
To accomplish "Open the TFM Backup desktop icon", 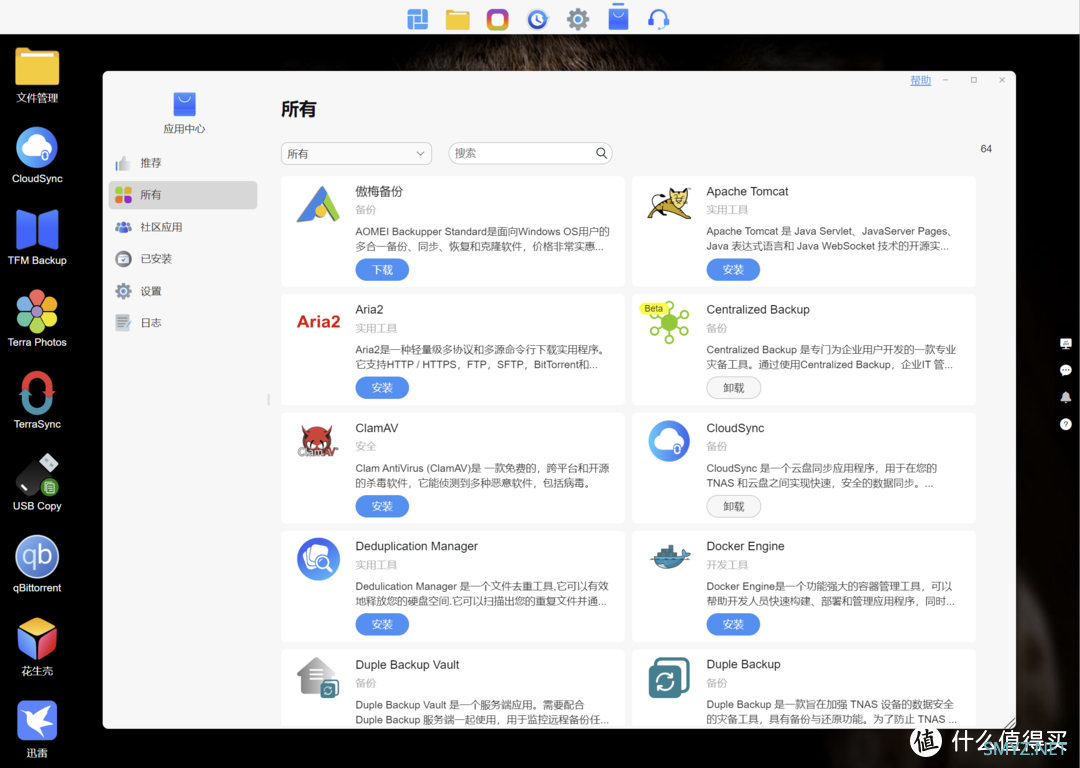I will click(37, 238).
